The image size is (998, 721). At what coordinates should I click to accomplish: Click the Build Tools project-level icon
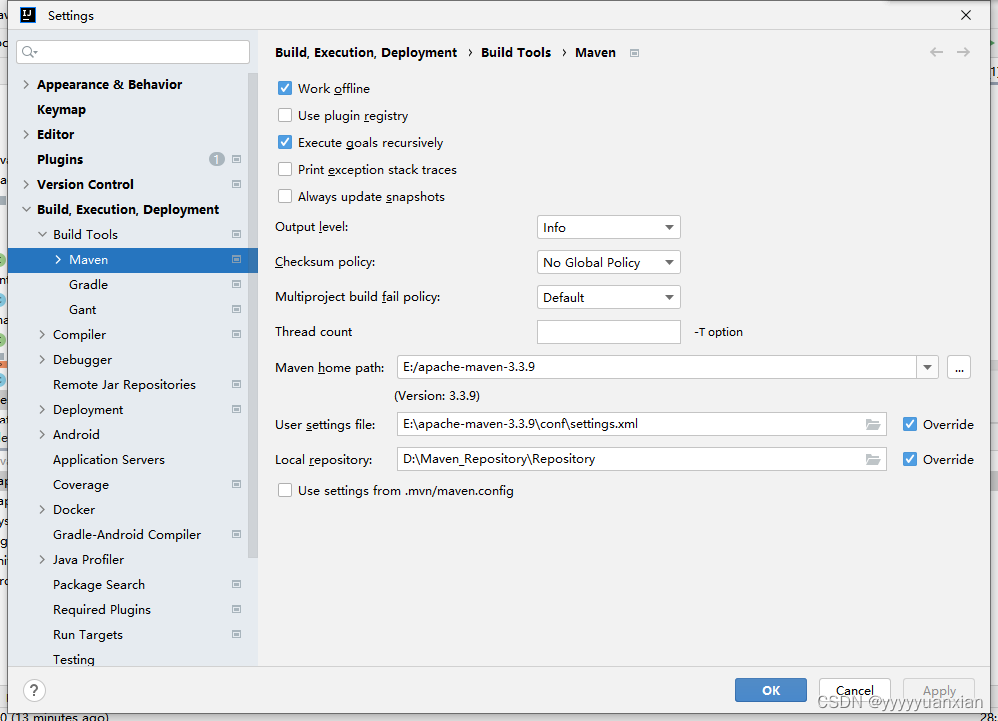pyautogui.click(x=236, y=235)
